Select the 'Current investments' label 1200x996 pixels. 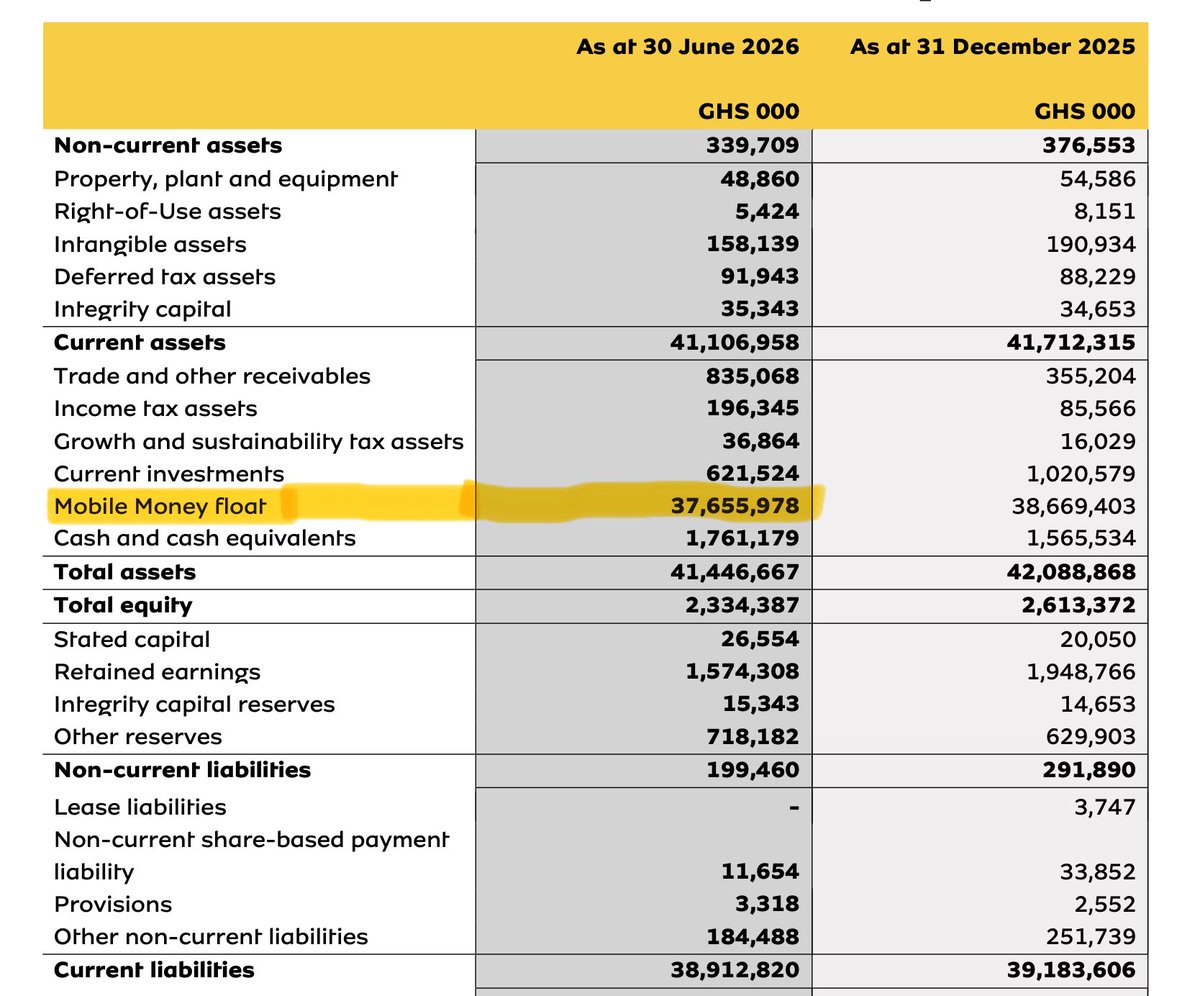coord(169,474)
